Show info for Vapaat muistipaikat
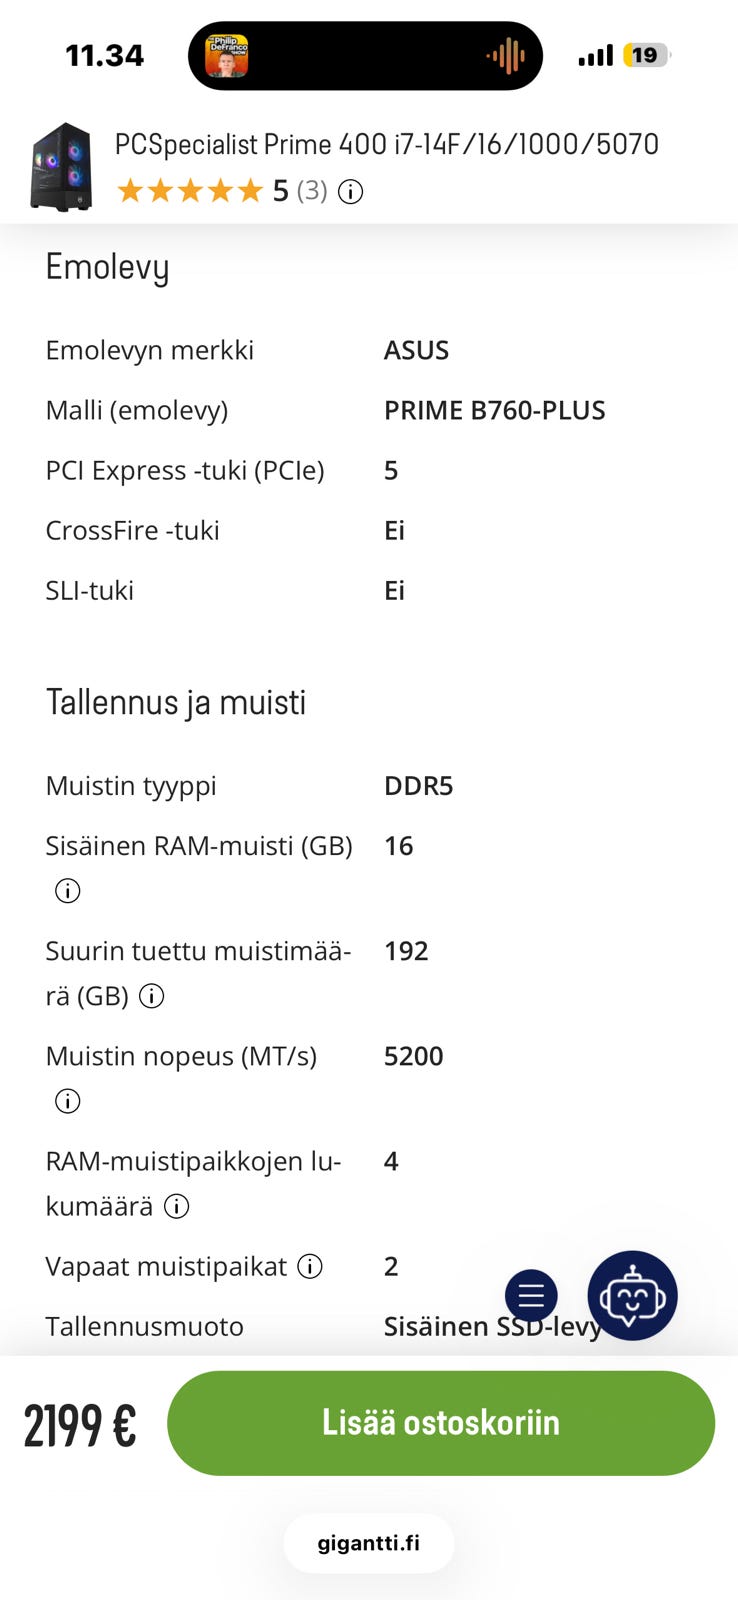 [x=310, y=1266]
